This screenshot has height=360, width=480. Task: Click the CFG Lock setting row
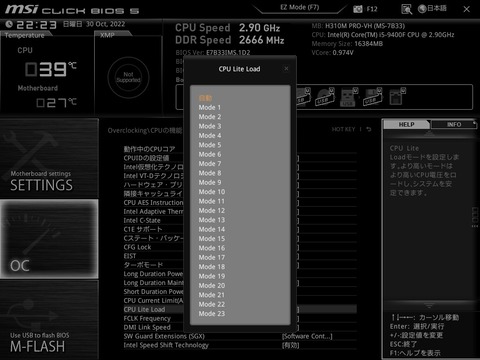tap(239, 247)
